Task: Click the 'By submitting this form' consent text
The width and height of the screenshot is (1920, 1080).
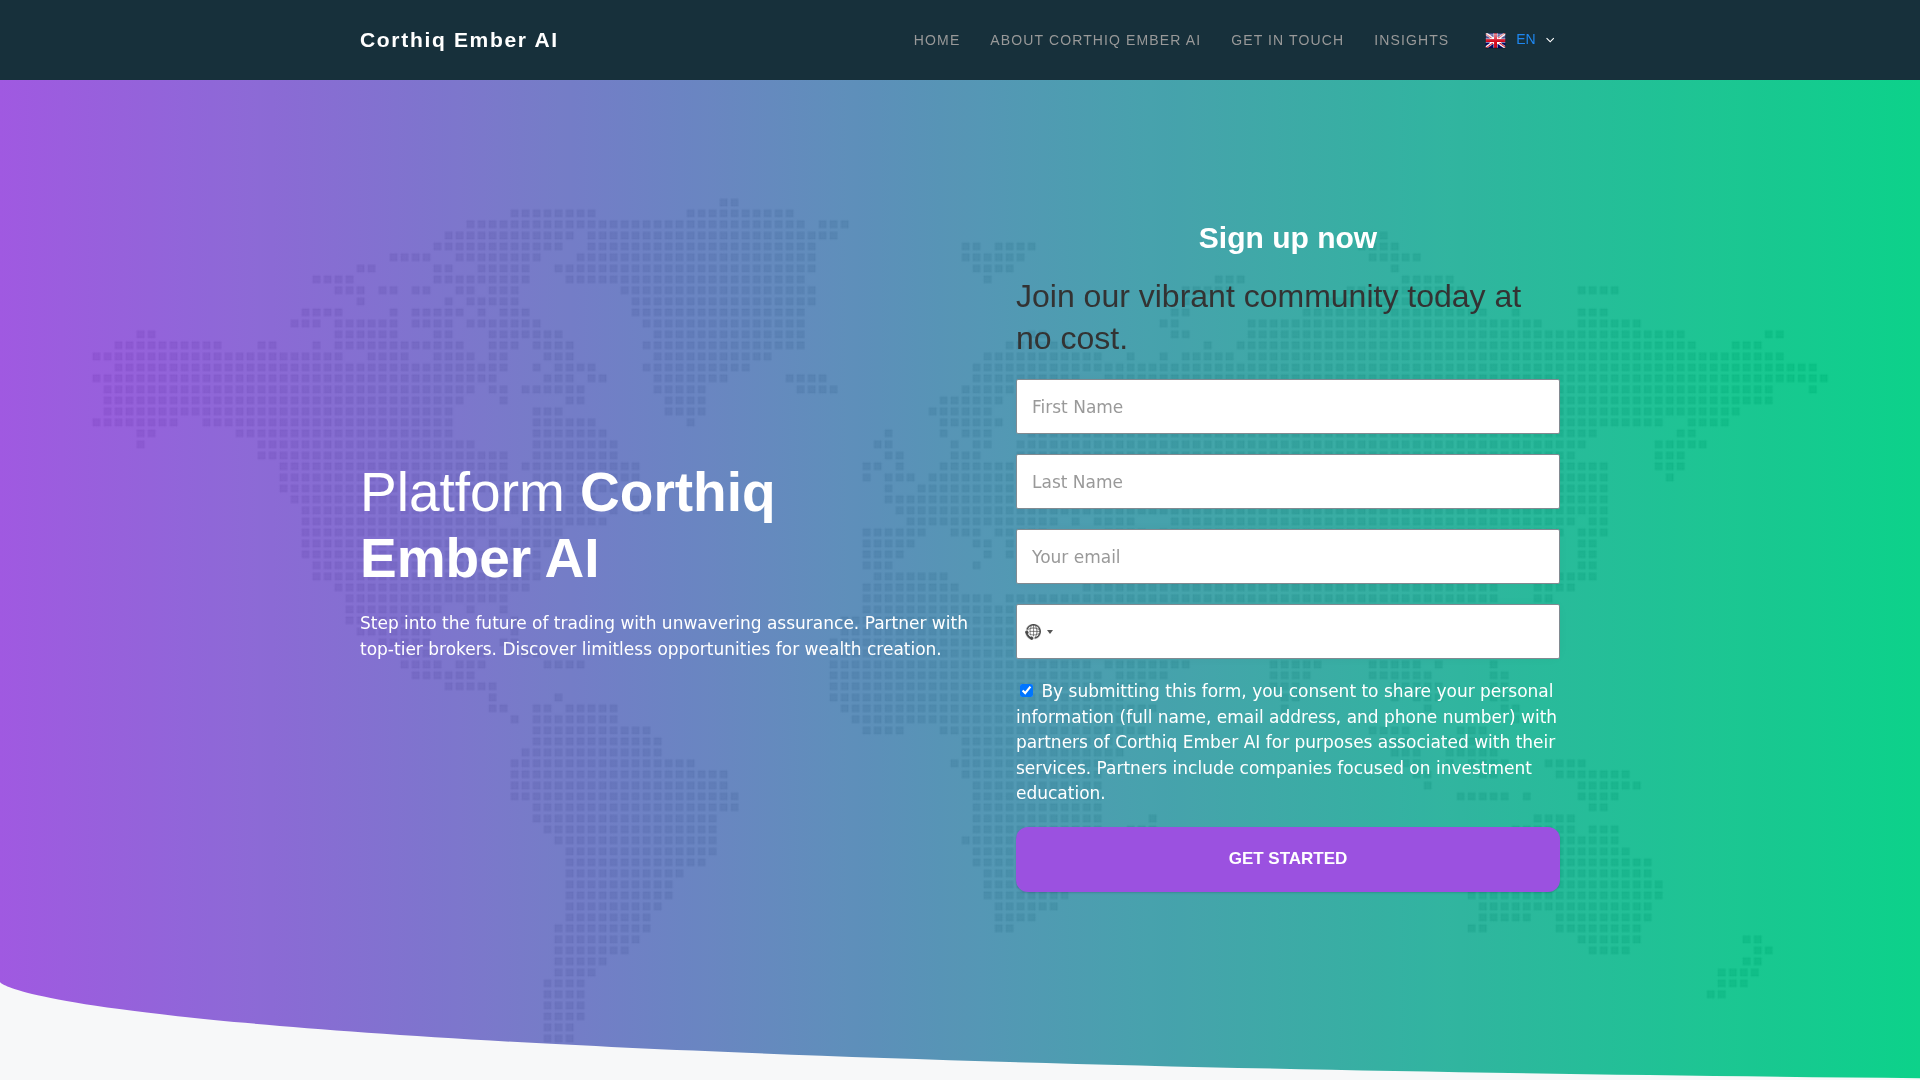Action: coord(1287,742)
